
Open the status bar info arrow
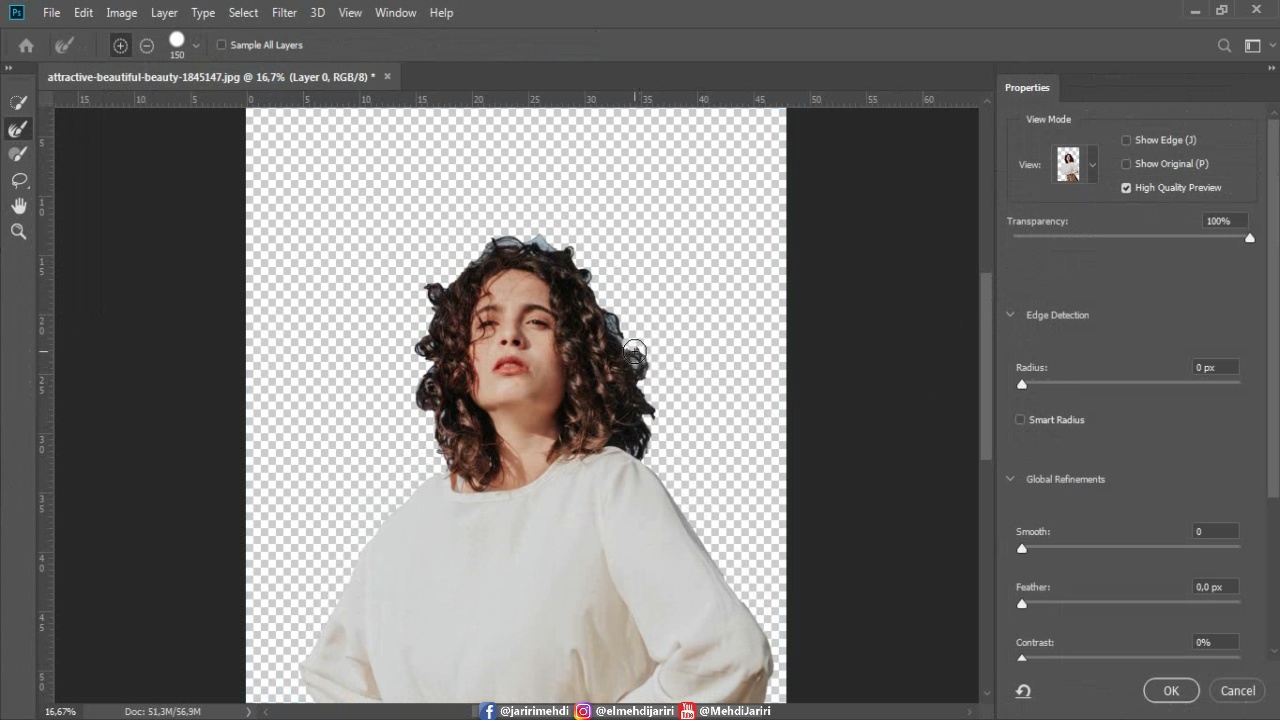(249, 711)
